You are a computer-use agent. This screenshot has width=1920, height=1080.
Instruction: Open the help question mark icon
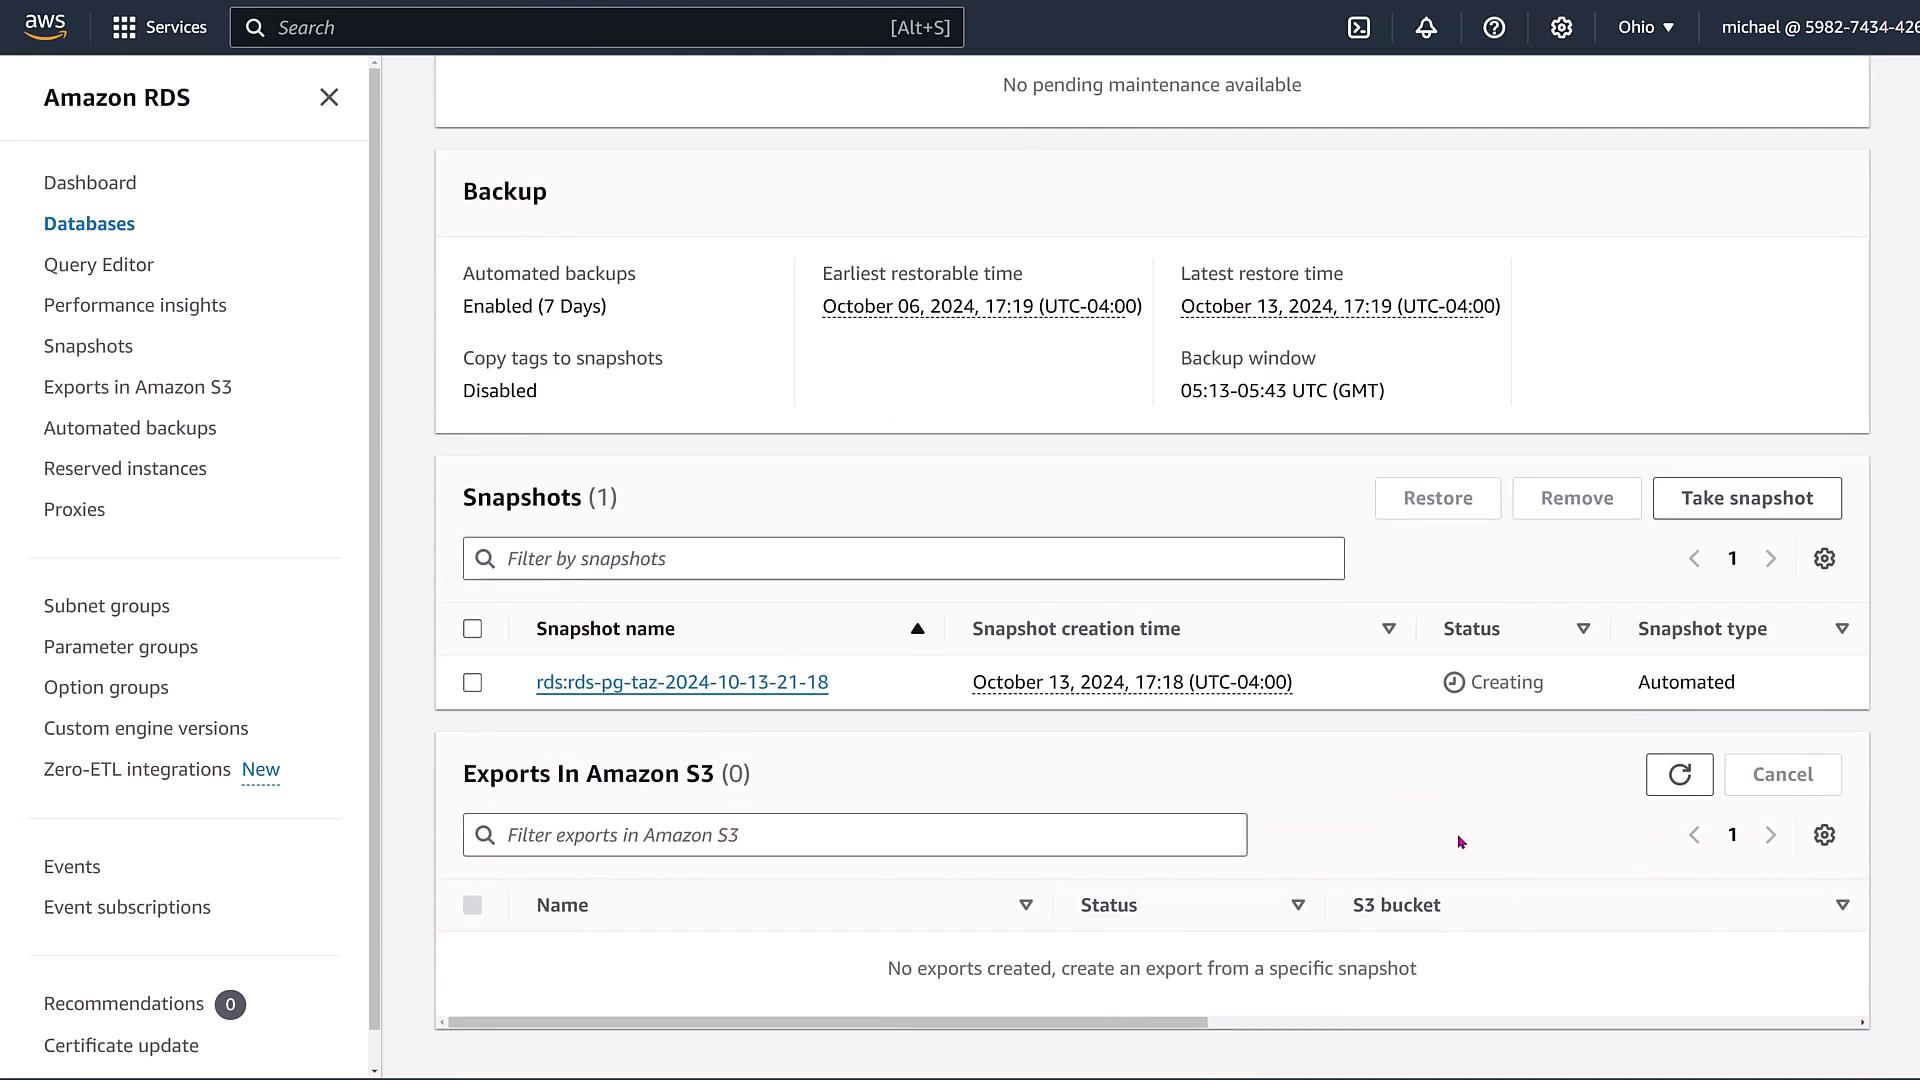[1494, 28]
